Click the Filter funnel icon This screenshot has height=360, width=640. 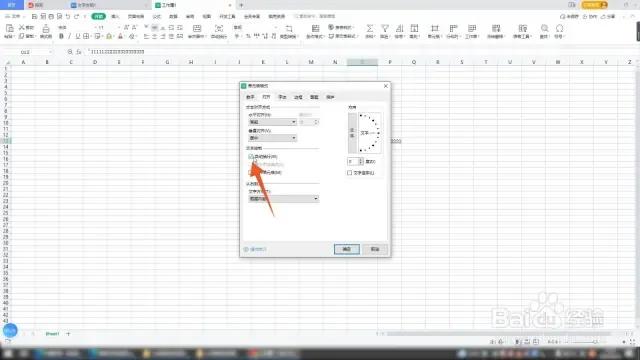[384, 28]
